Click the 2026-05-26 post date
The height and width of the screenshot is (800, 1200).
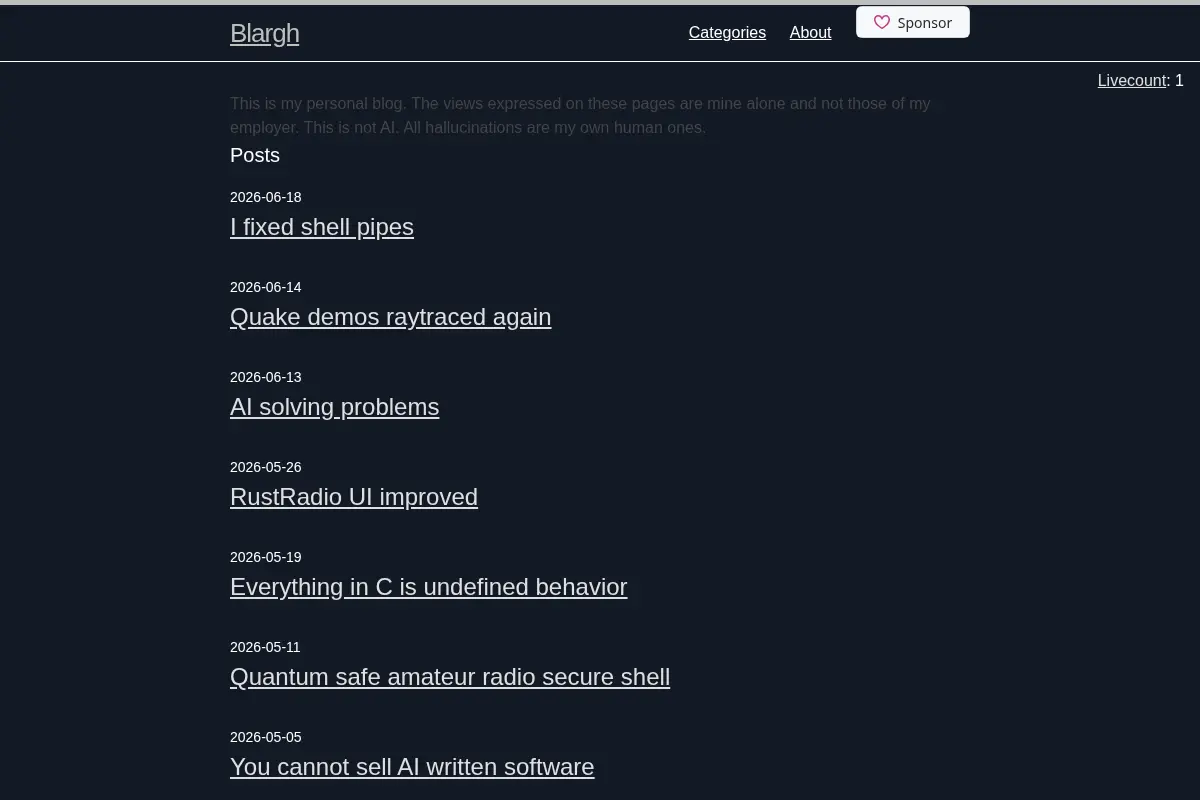point(265,467)
